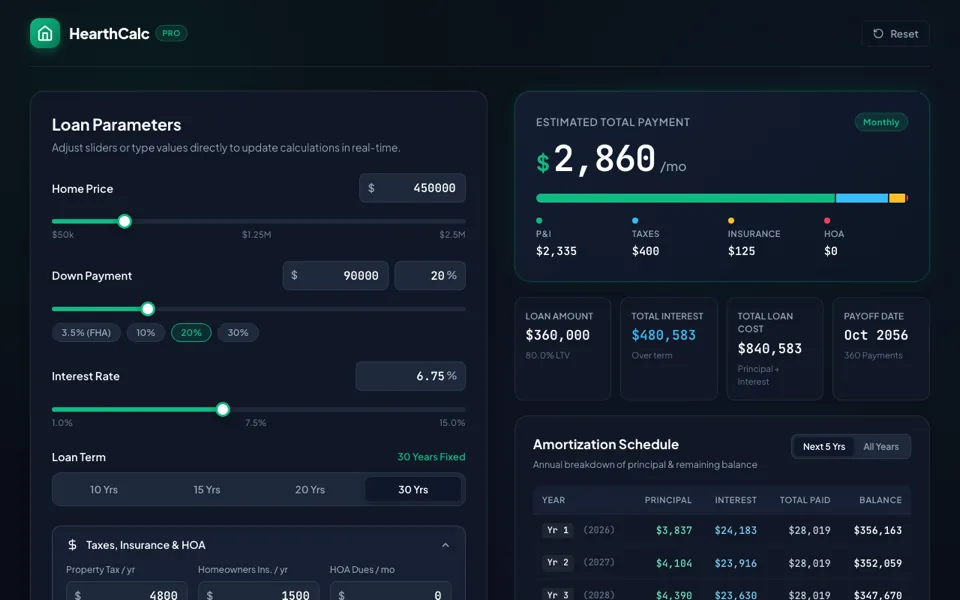
Task: Click the 30 Years Fixed label
Action: 431,457
